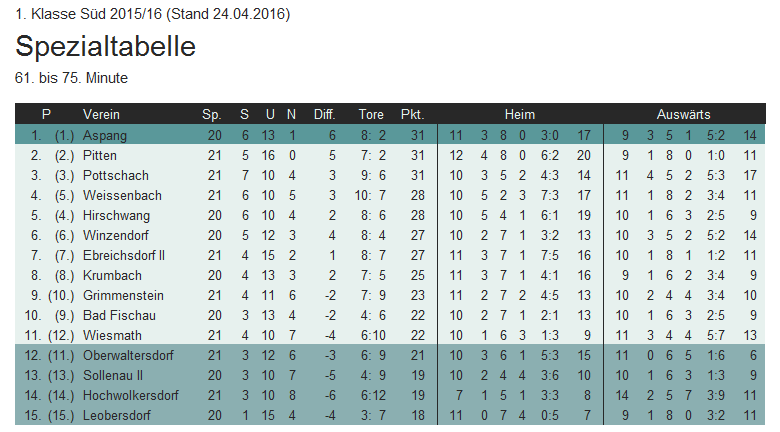
Task: Click the Tore column header
Action: tap(371, 114)
